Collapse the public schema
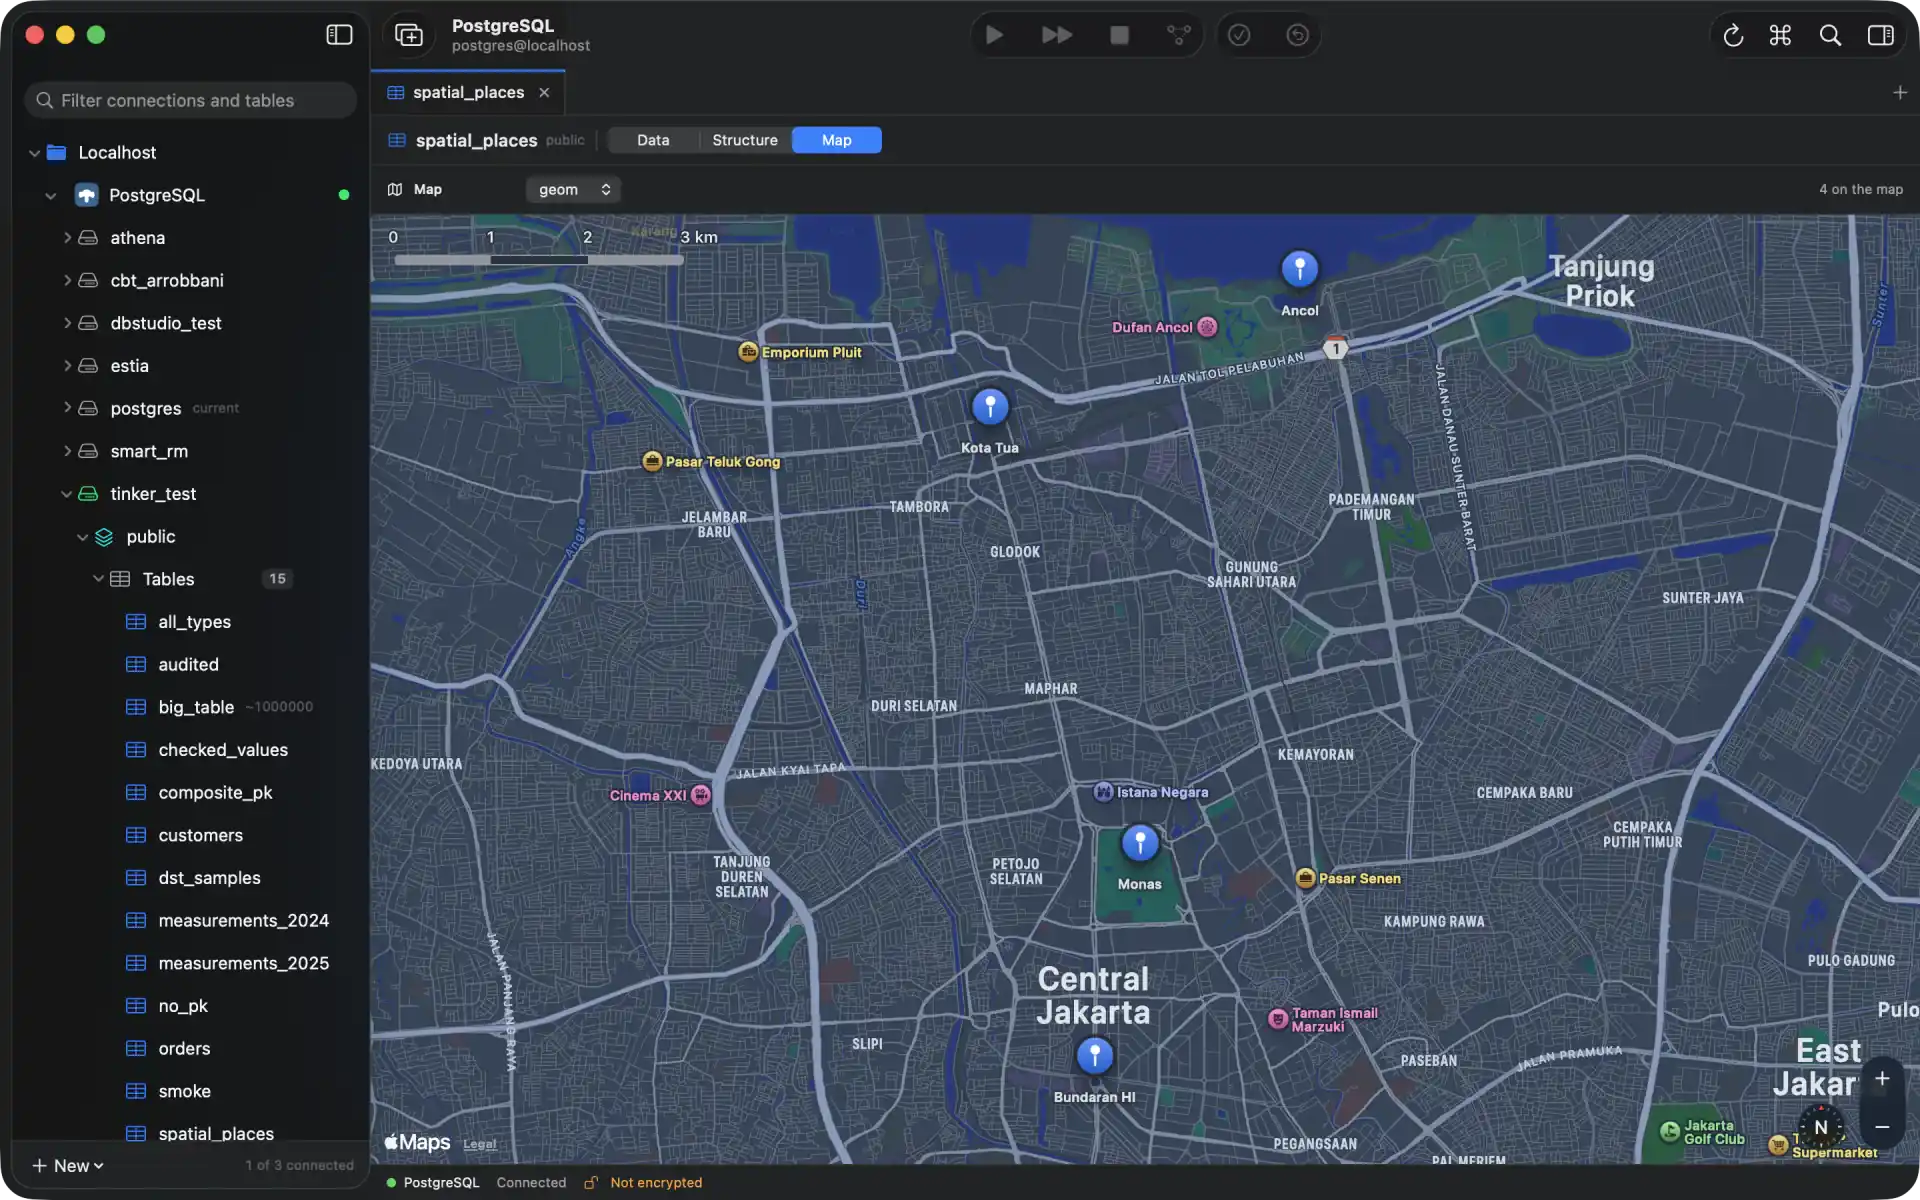Viewport: 1920px width, 1200px height. pos(83,537)
